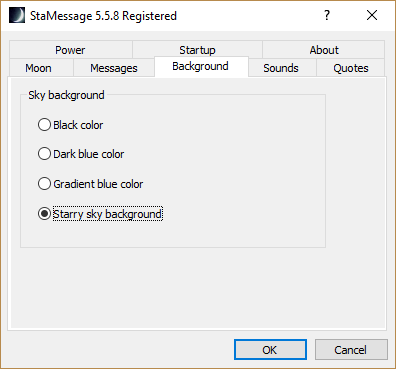Select the Background tab
The height and width of the screenshot is (369, 396).
point(201,66)
